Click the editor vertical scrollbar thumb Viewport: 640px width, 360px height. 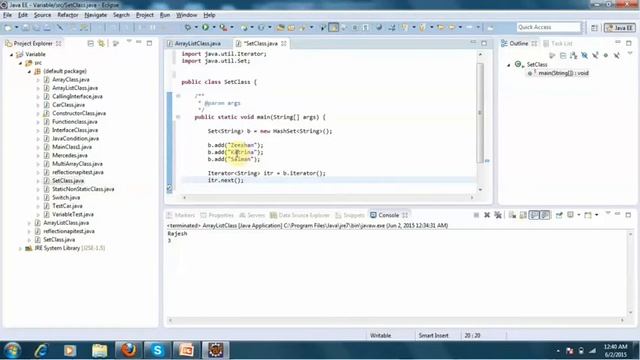[480, 112]
